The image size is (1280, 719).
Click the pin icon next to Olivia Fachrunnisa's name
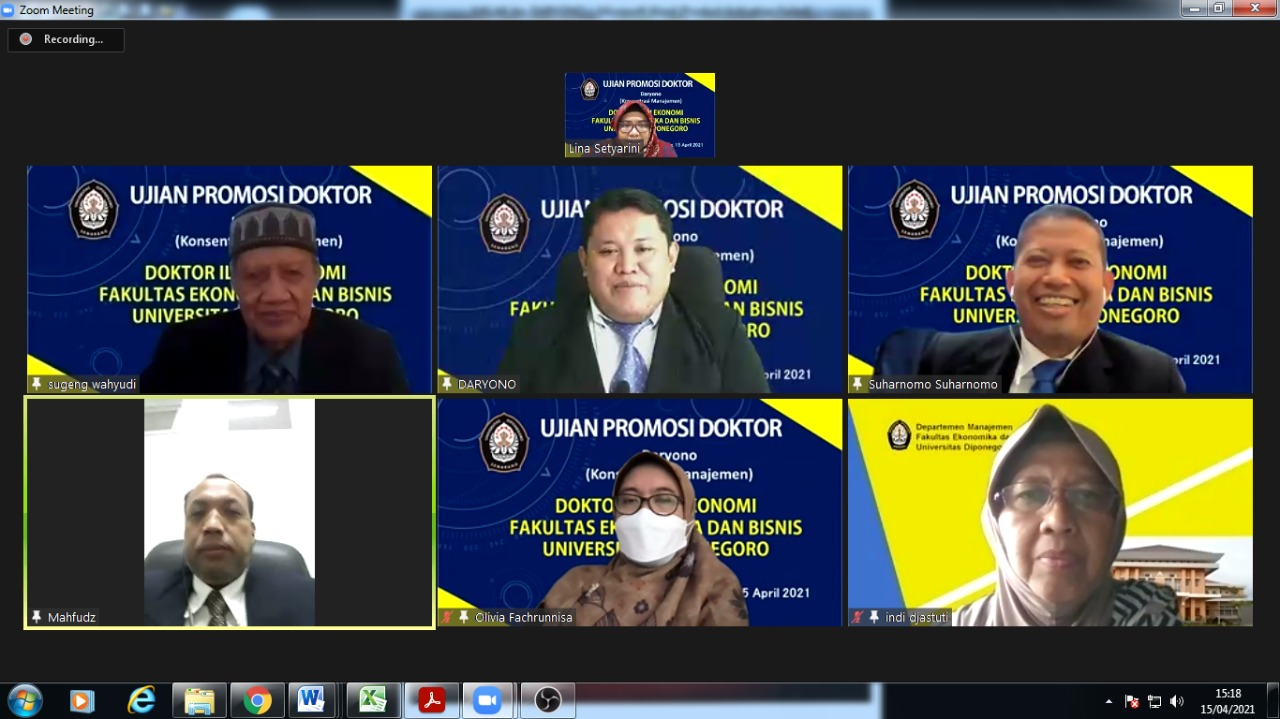[x=463, y=617]
